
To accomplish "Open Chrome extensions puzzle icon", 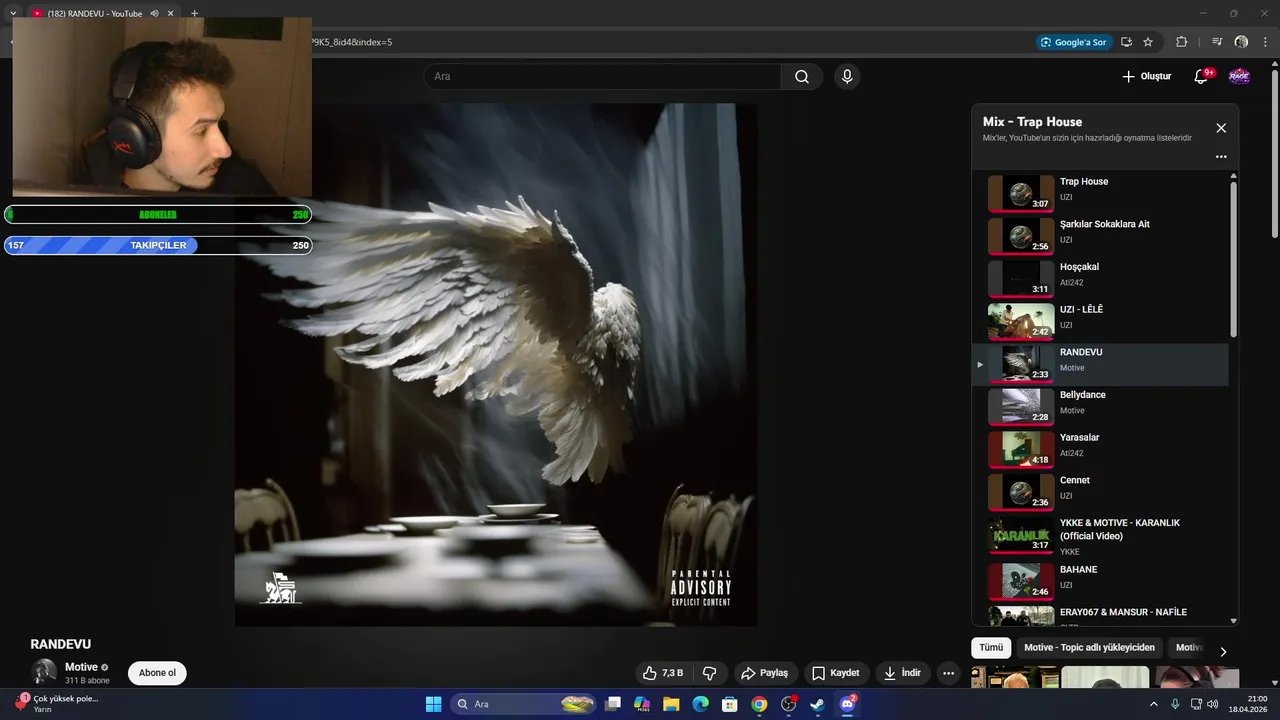I will click(x=1181, y=42).
